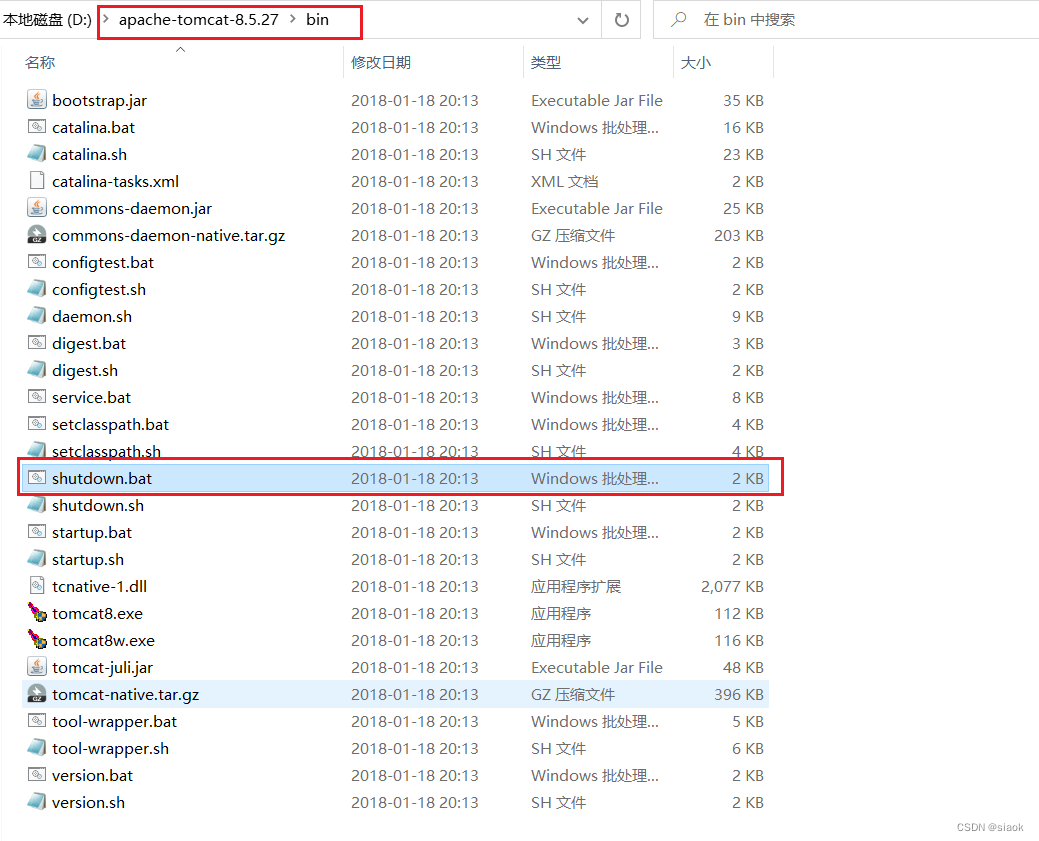This screenshot has width=1039, height=841.
Task: Click the 9 KB size of daemon.sh
Action: [x=747, y=317]
